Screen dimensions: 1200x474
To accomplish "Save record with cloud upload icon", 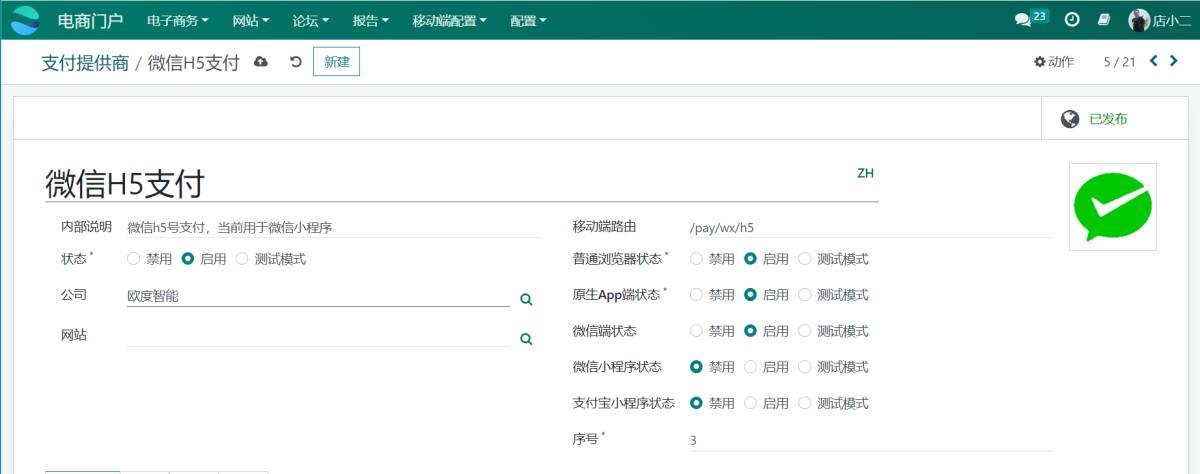I will (261, 62).
